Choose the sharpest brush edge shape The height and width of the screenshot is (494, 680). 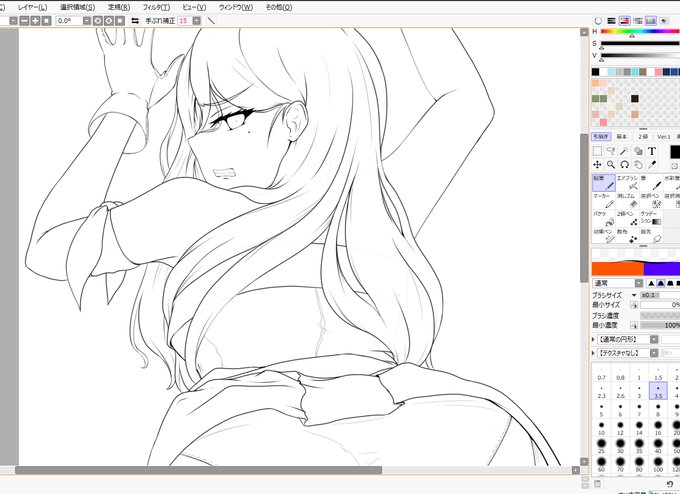651,283
